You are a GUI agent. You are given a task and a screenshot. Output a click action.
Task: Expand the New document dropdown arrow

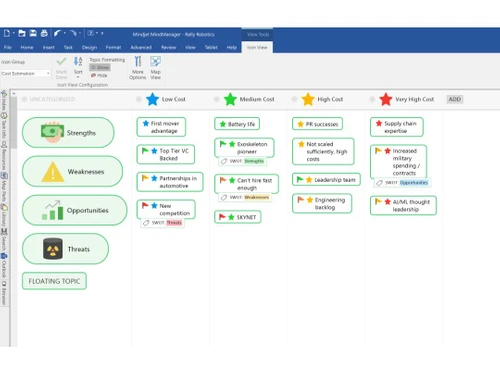(14, 33)
